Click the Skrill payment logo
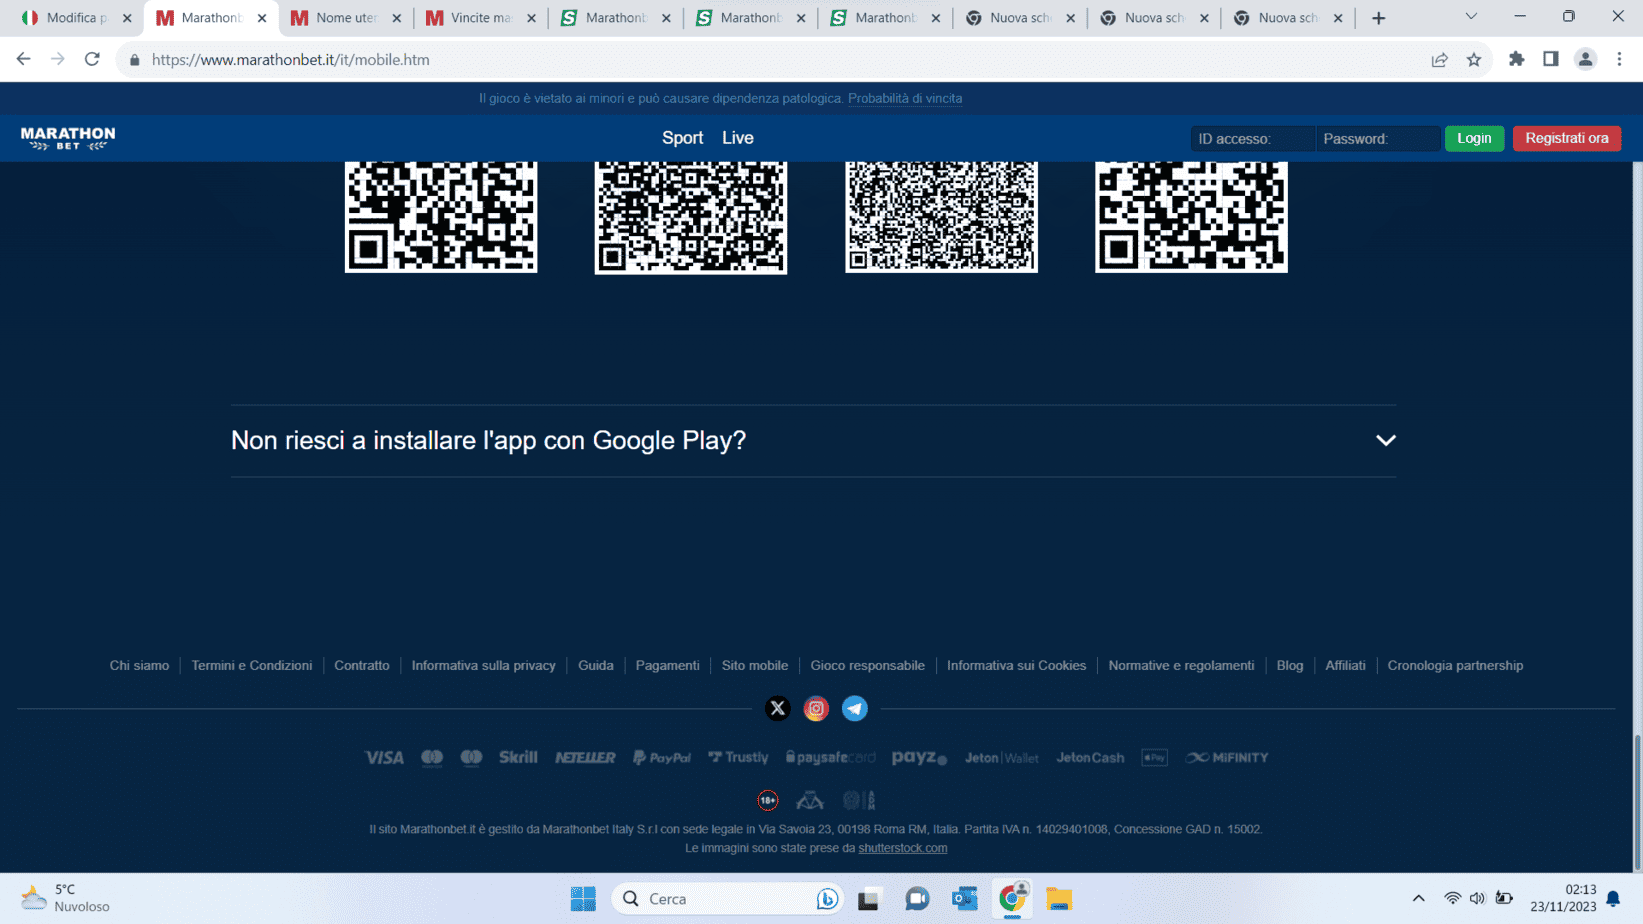Screen dimensions: 1643x924 [x=518, y=757]
